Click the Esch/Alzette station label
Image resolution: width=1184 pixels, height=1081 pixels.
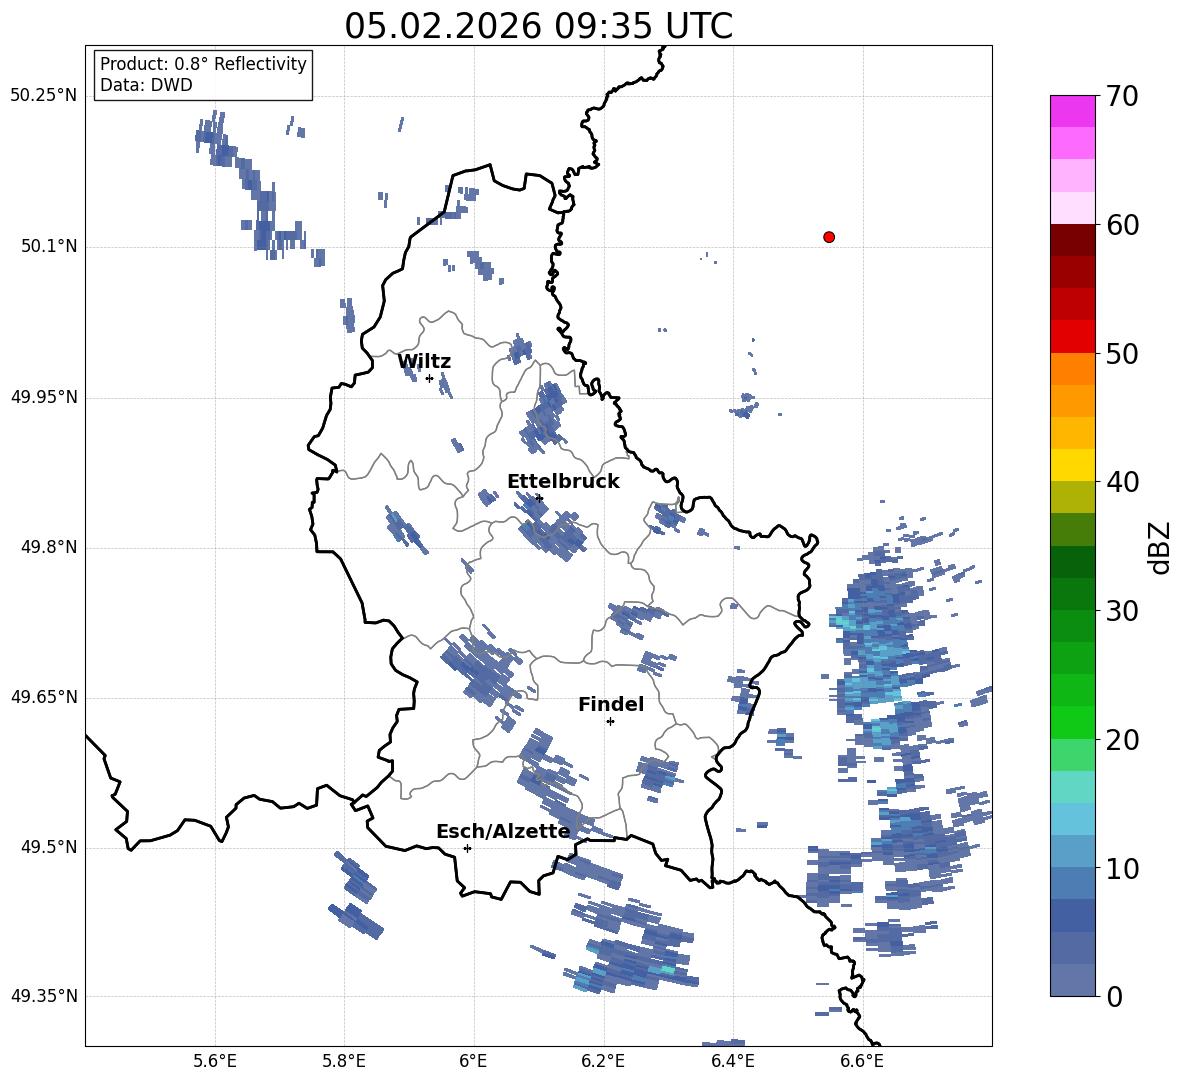pyautogui.click(x=503, y=831)
